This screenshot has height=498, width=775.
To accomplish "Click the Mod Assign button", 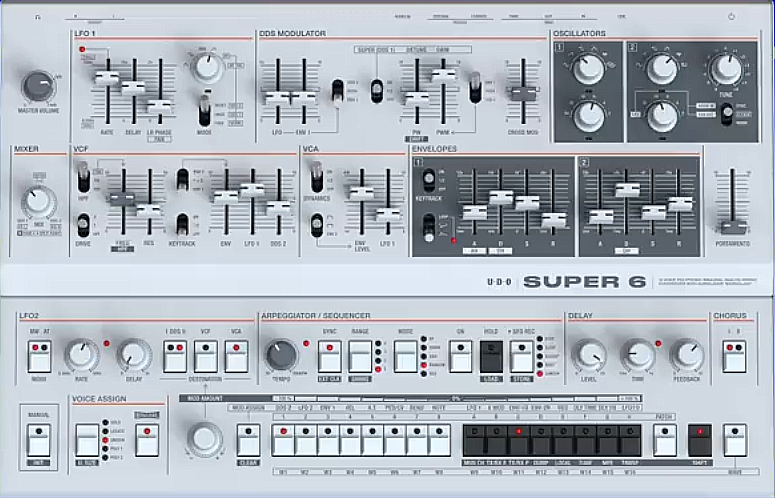I will pos(248,440).
